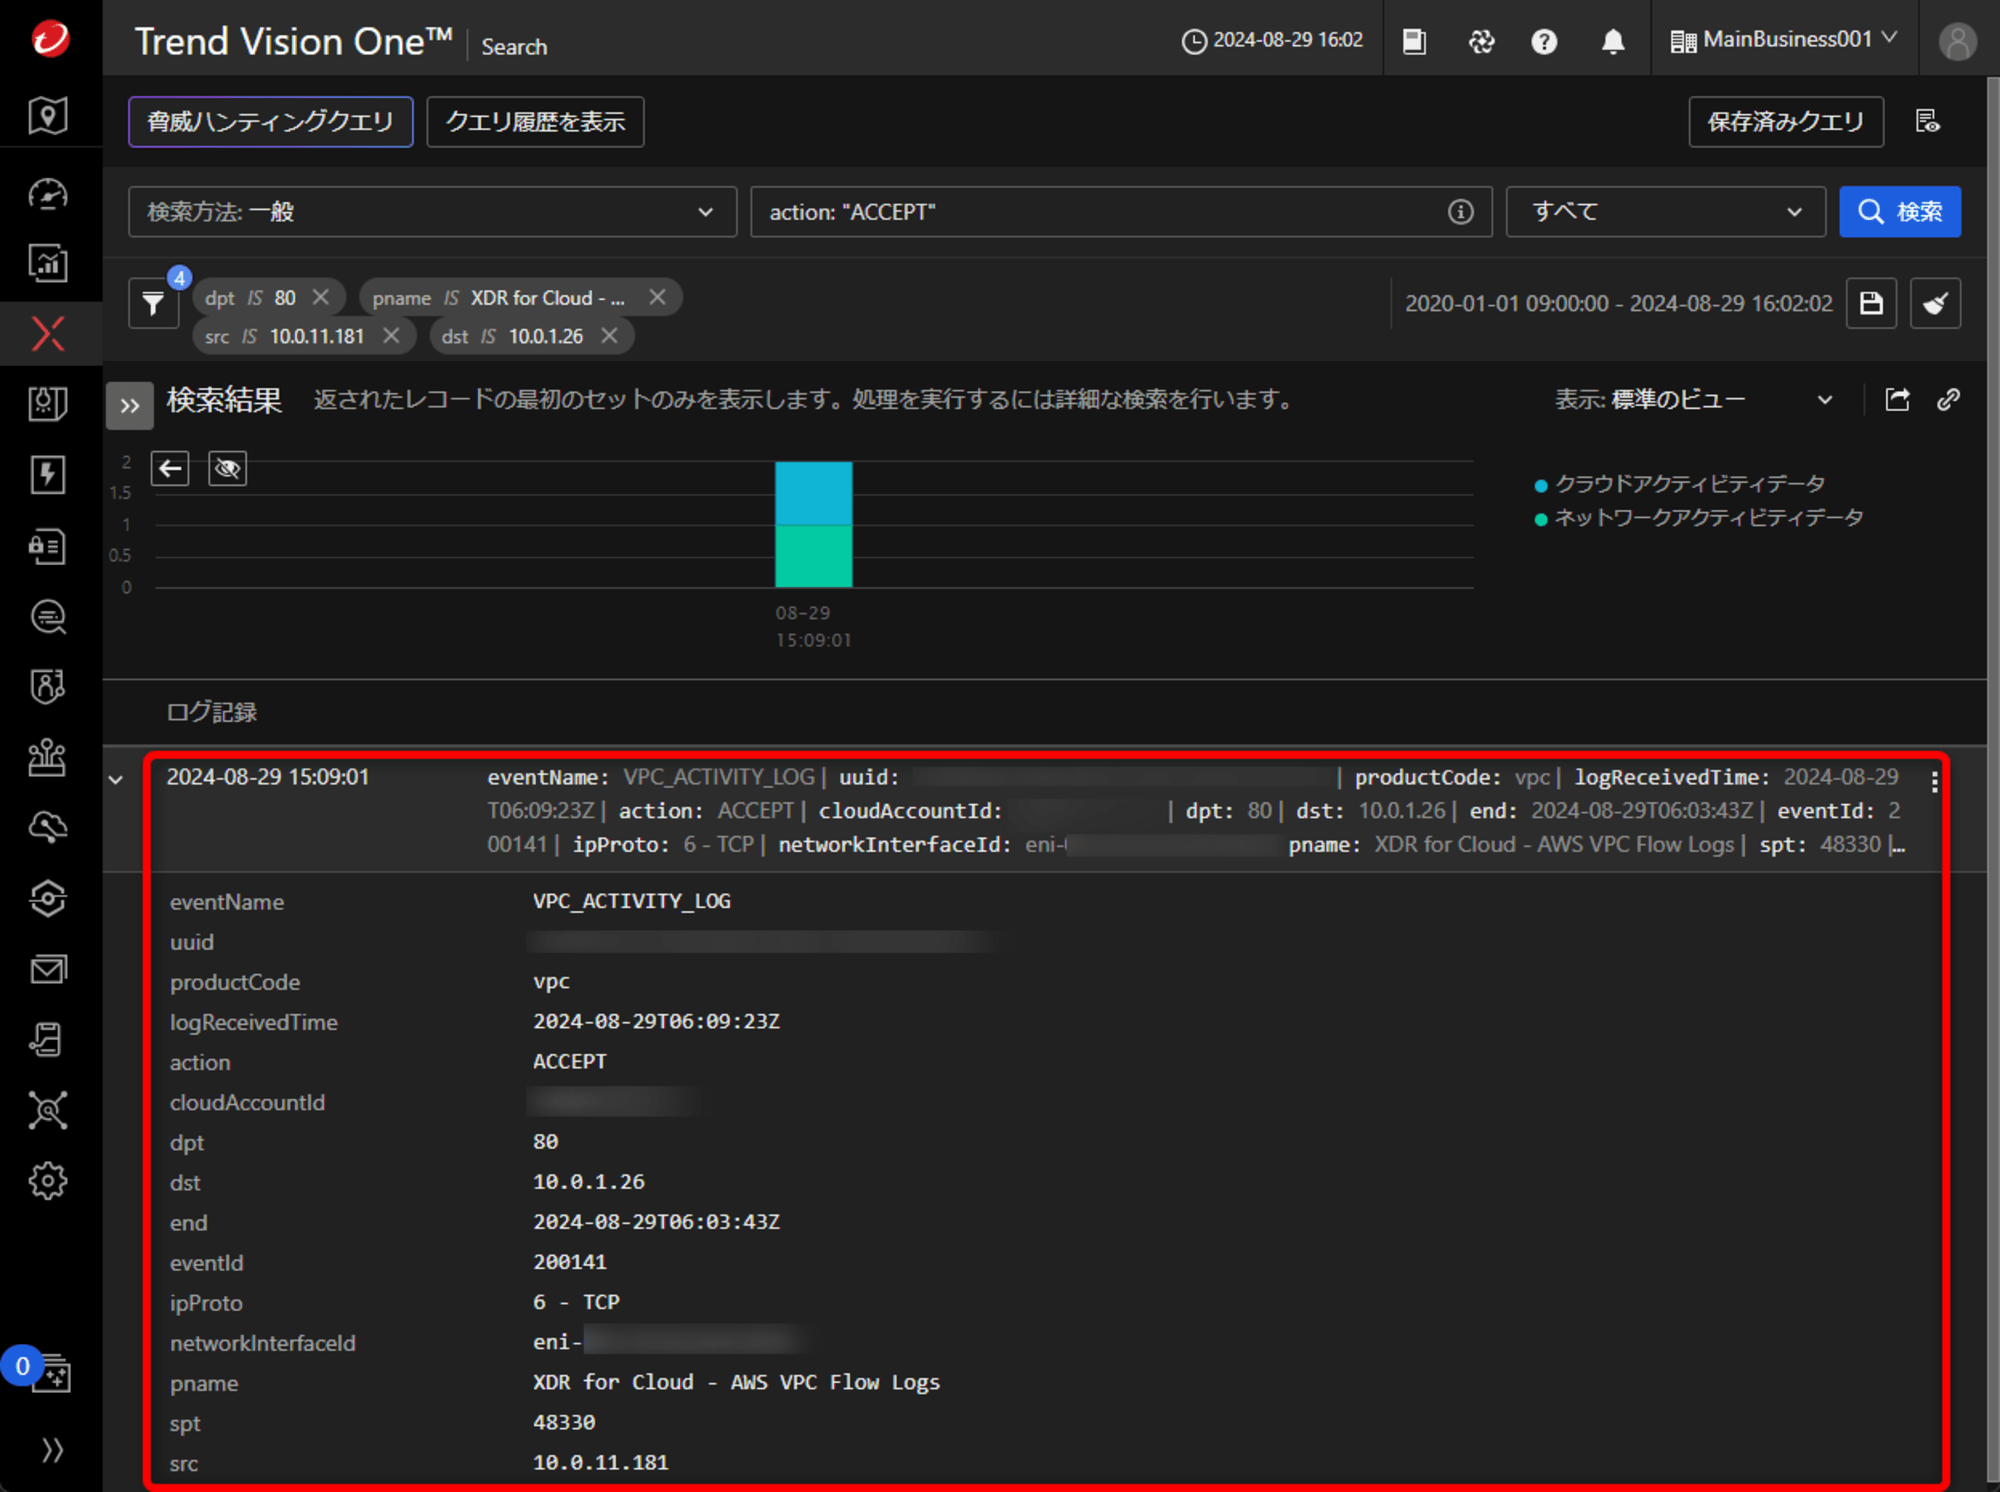Select the 保存済みクエリ menu item
This screenshot has height=1492, width=2000.
(x=1784, y=122)
